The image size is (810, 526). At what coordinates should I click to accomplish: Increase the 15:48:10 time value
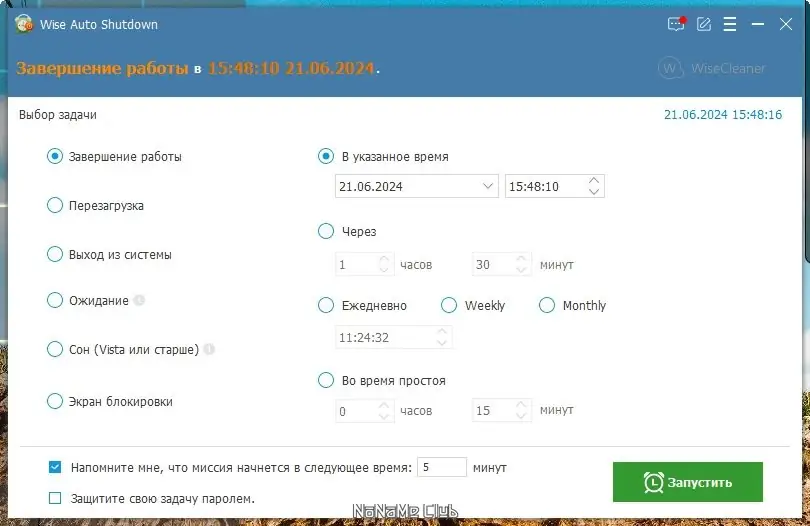[x=594, y=181]
